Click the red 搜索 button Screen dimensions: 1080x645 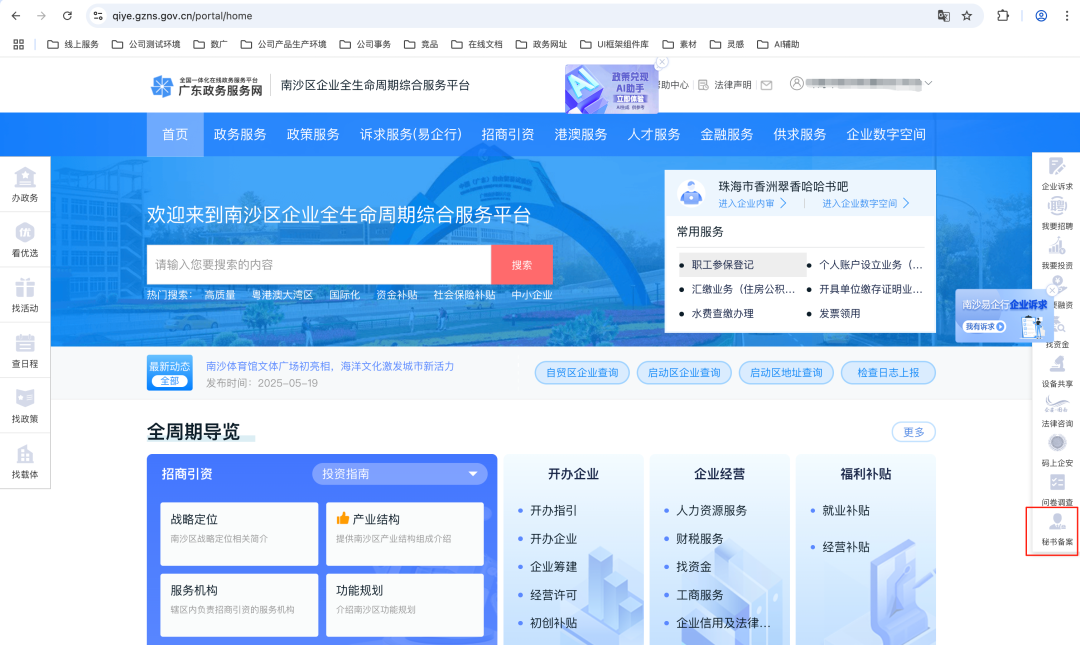point(522,264)
